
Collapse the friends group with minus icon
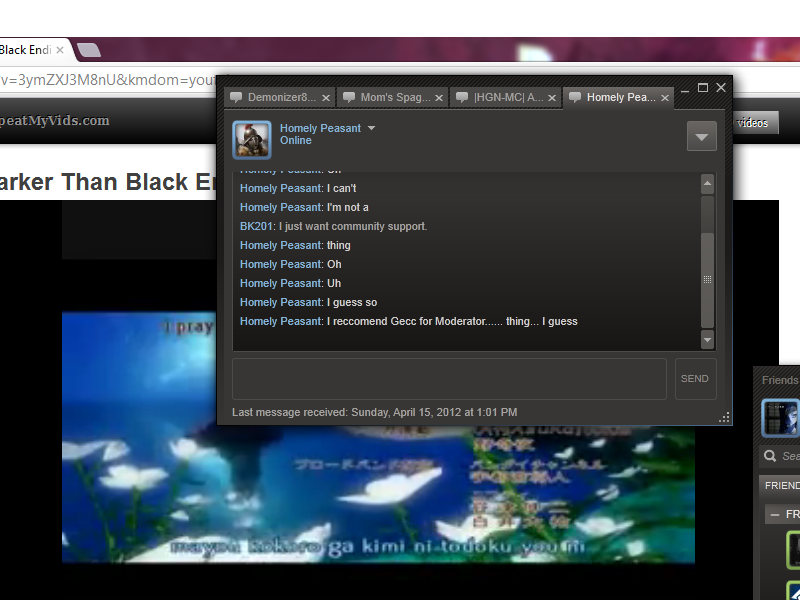click(x=774, y=515)
